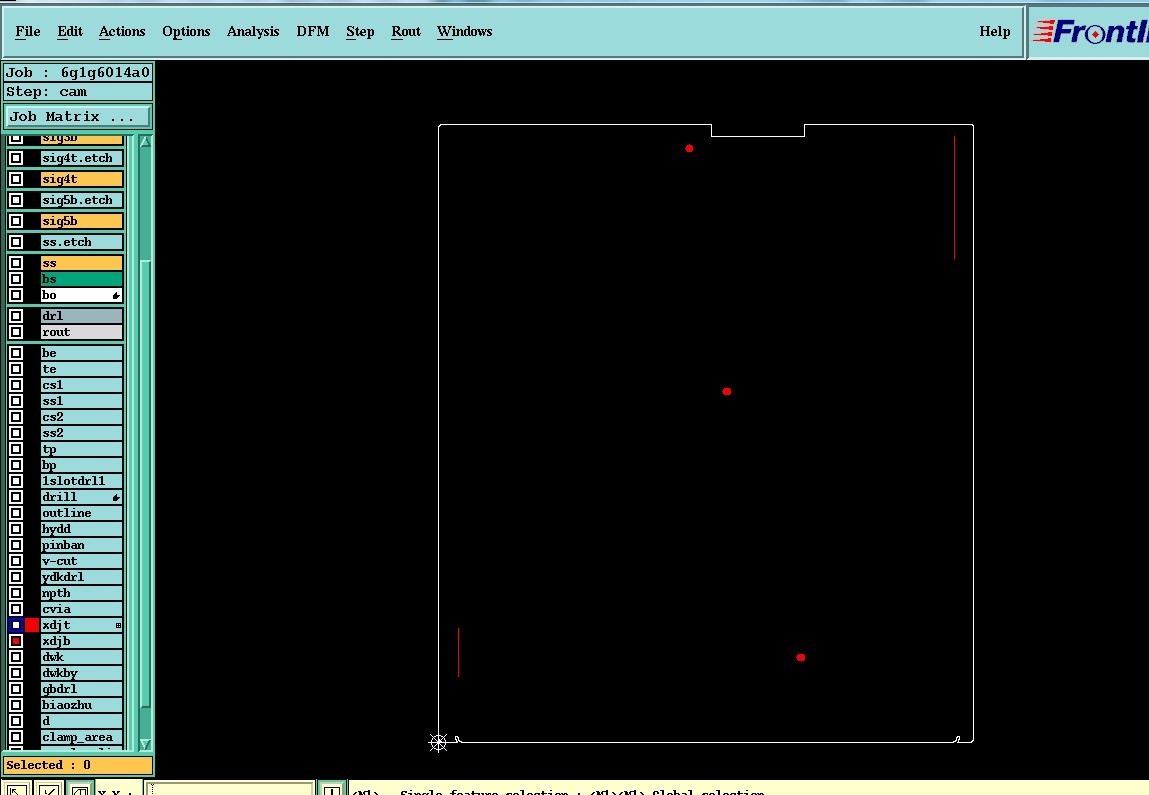Screen dimensions: 1149x795
Task: Select the be layer name
Action: [x=81, y=353]
